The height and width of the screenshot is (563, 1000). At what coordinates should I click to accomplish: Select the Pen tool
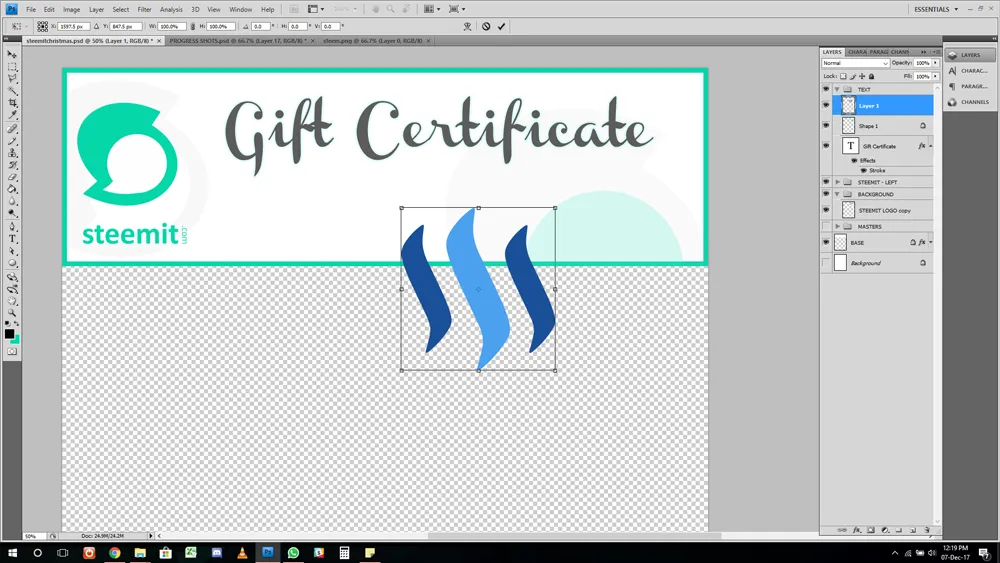pos(11,227)
